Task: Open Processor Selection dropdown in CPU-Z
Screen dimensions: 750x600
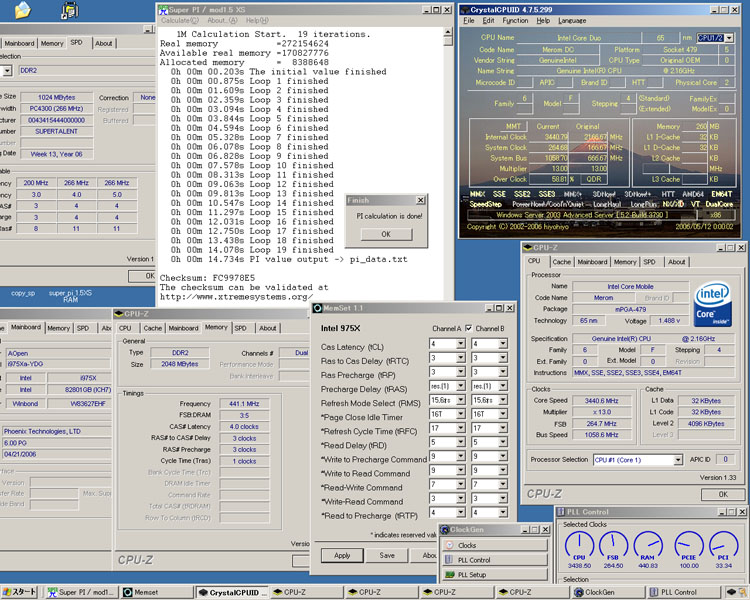Action: [x=678, y=460]
